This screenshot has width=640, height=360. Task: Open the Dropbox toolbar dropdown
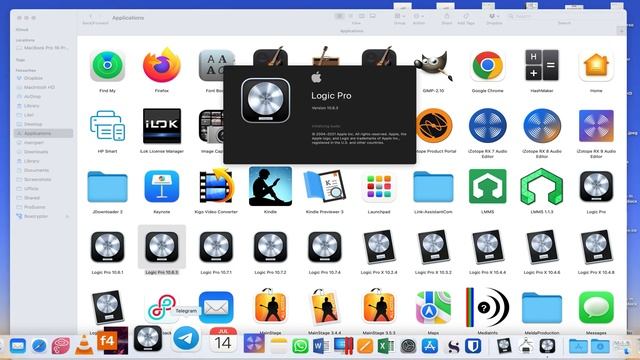click(494, 16)
